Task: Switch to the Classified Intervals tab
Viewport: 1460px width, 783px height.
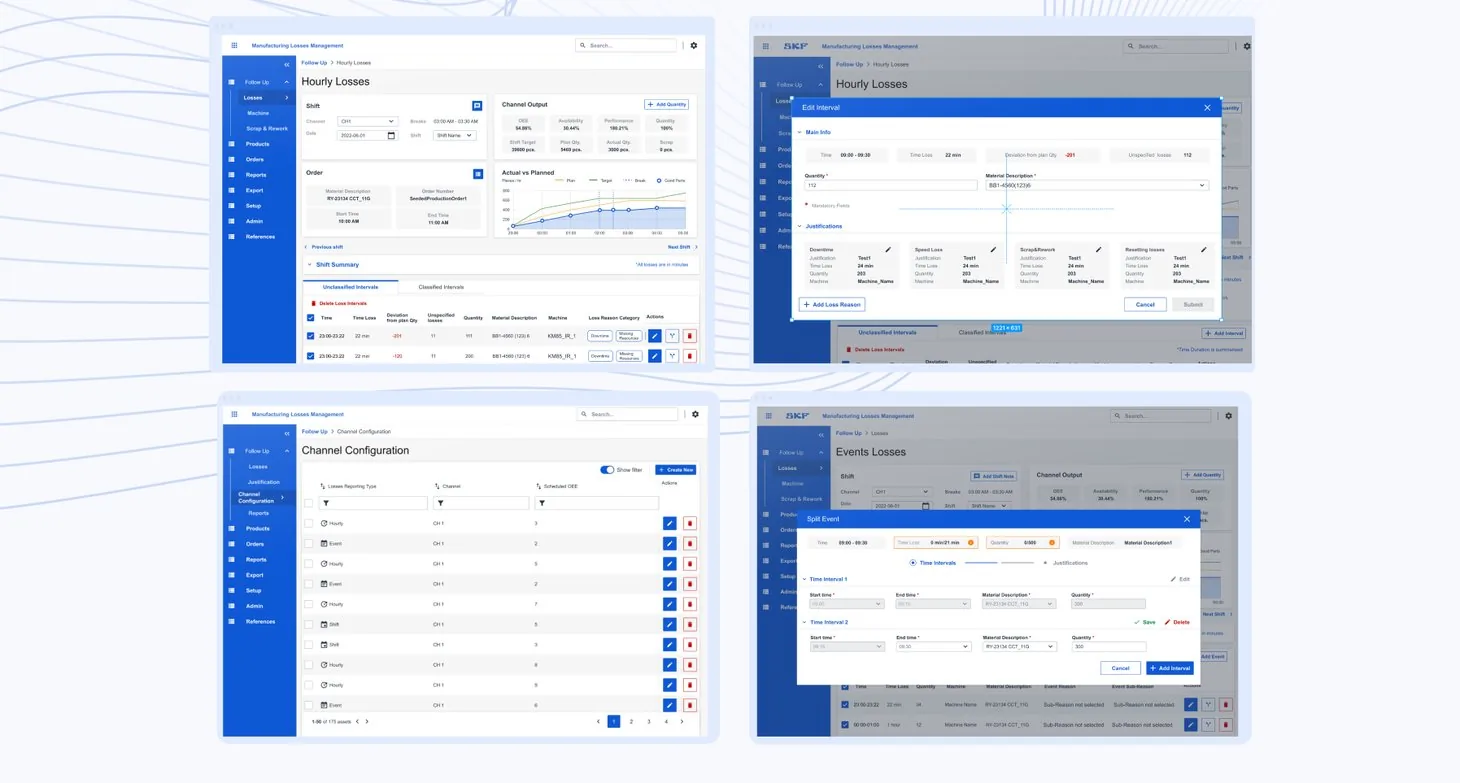Action: (441, 287)
